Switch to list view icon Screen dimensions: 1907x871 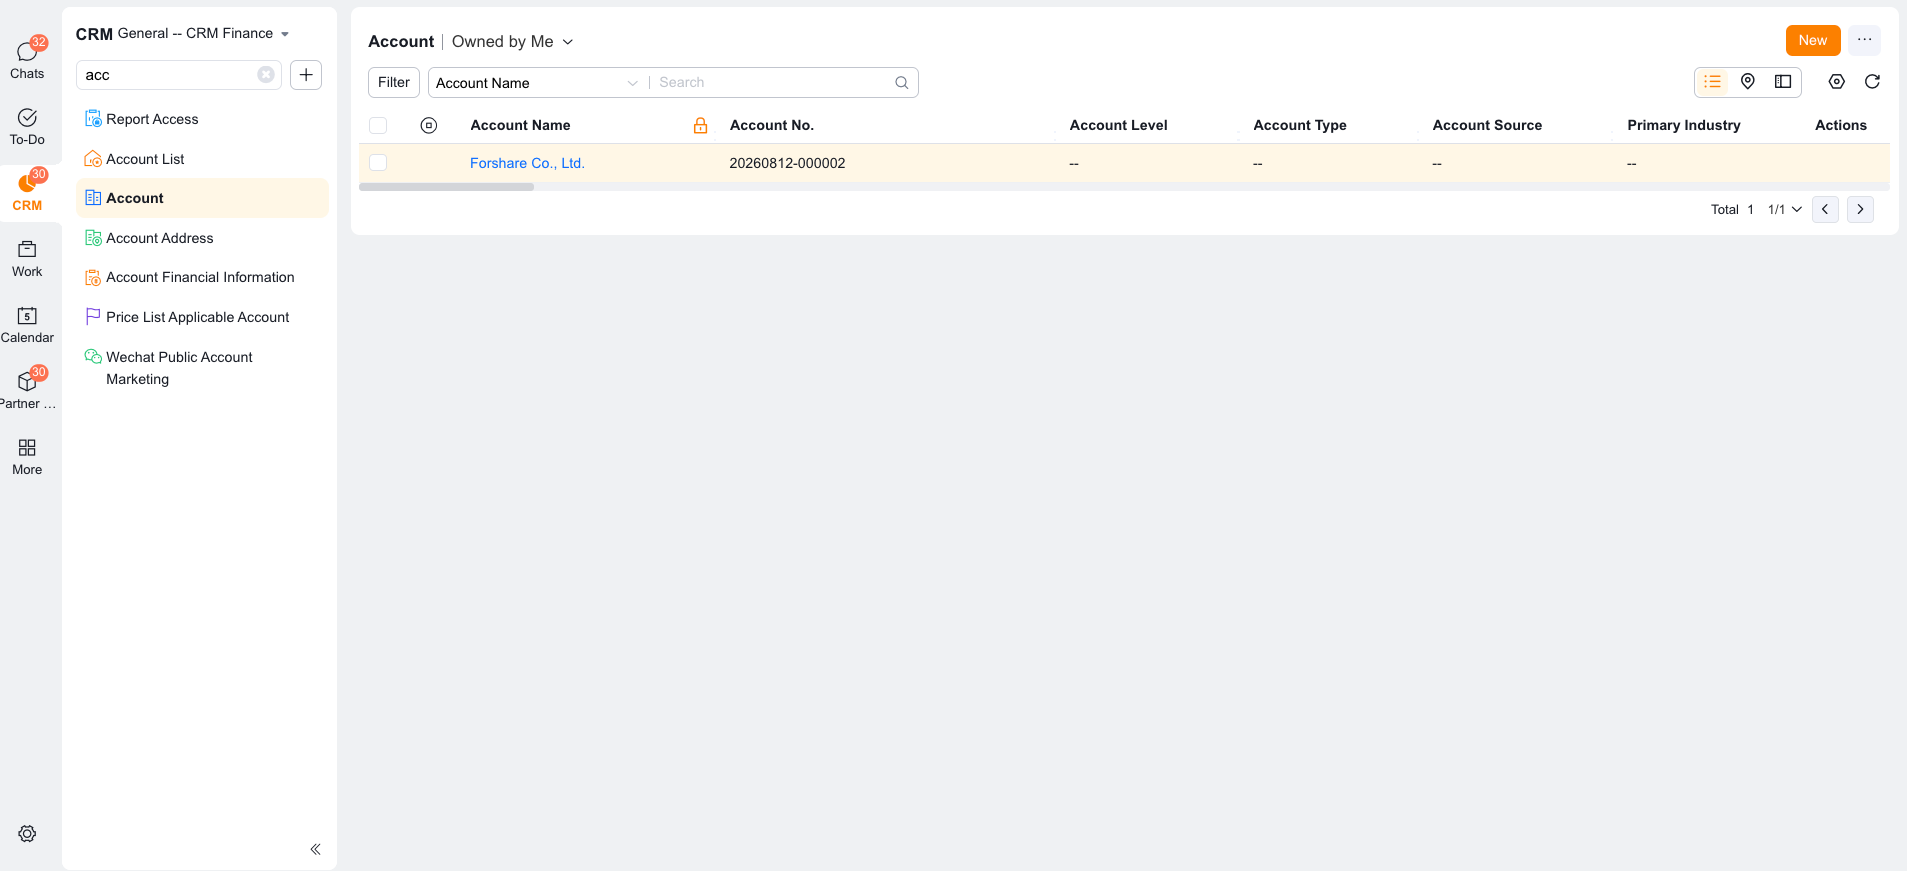click(x=1713, y=82)
